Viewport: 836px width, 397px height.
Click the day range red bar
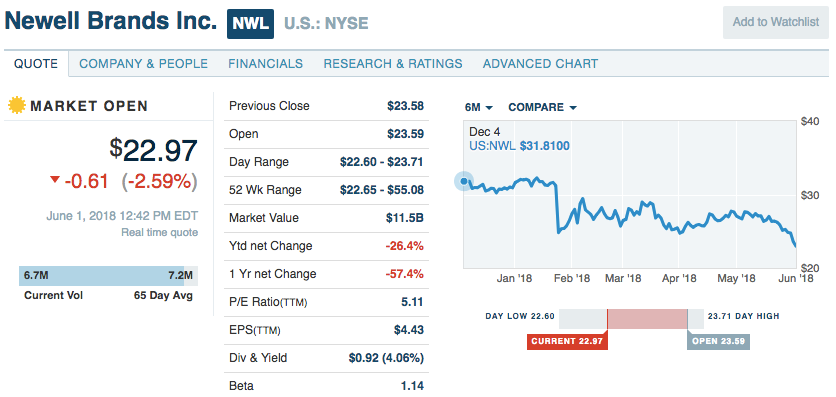tap(647, 318)
